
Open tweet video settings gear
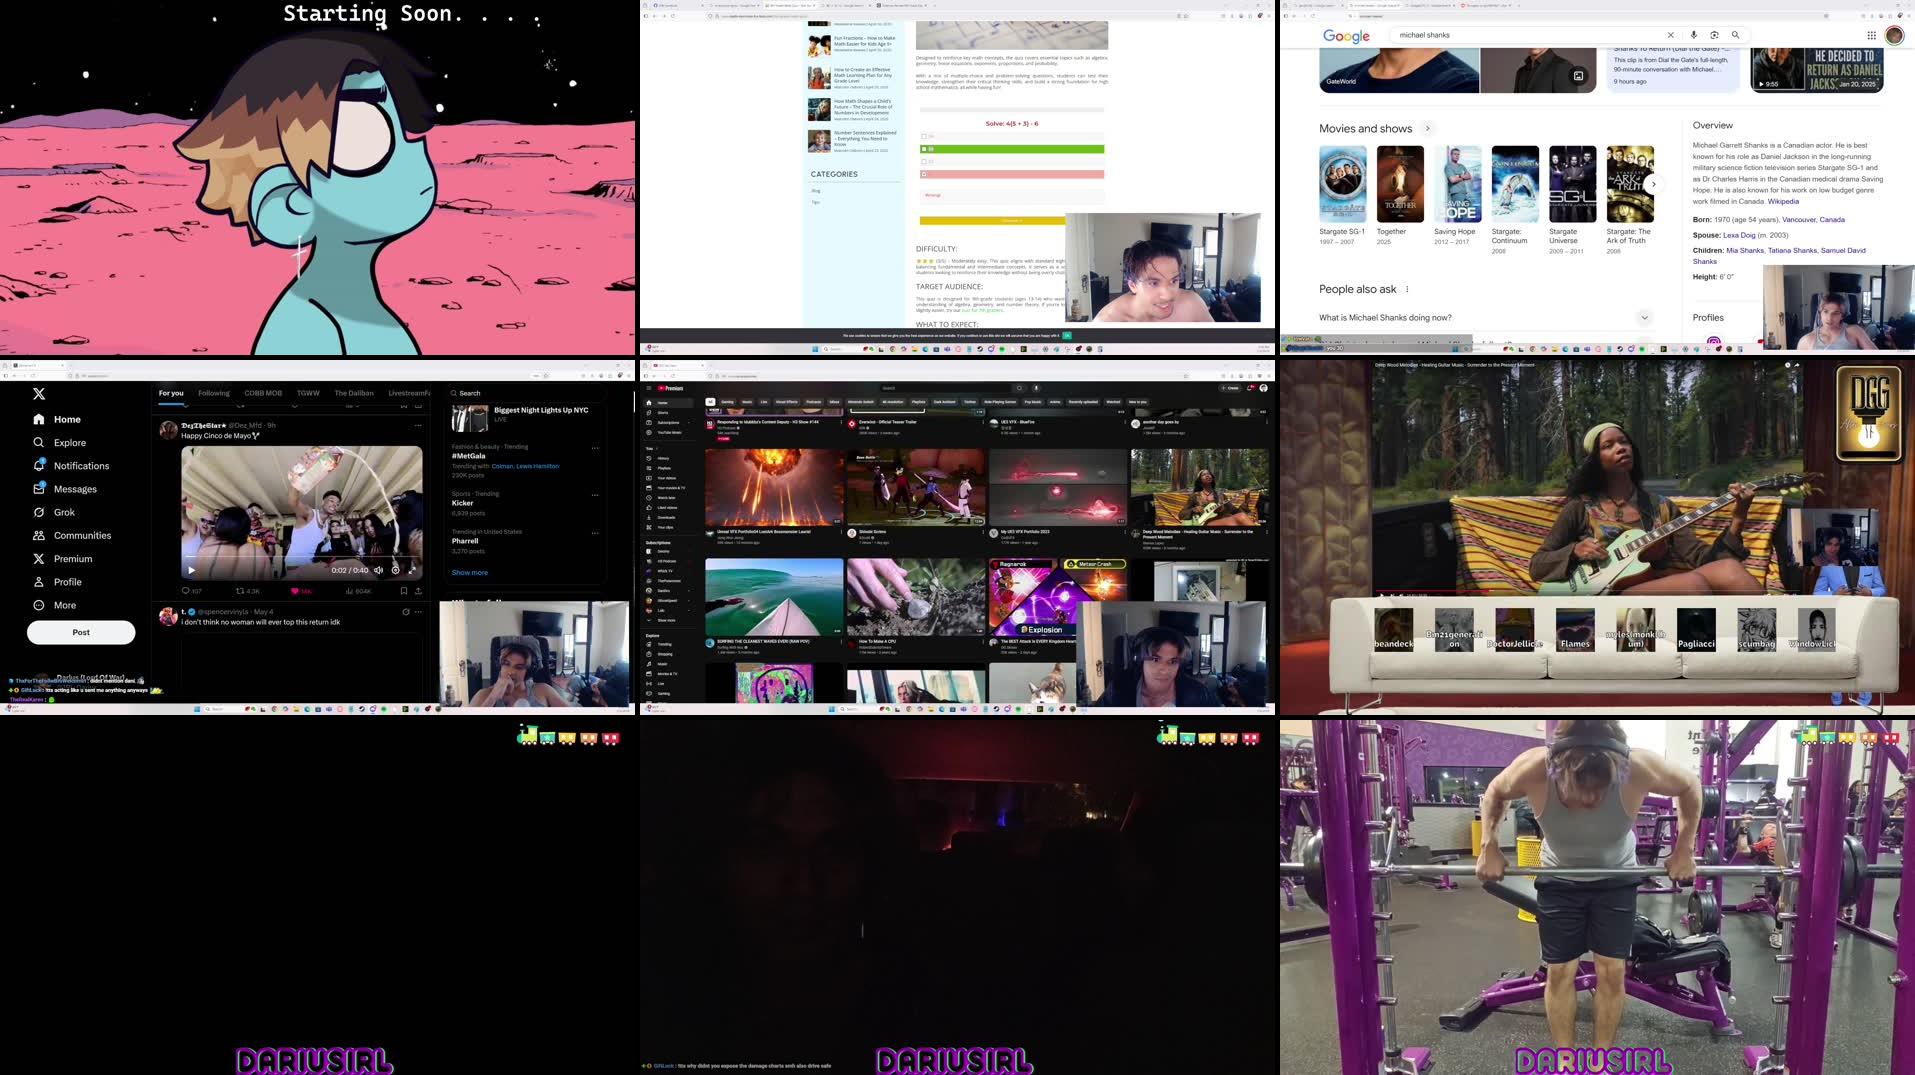pos(396,570)
